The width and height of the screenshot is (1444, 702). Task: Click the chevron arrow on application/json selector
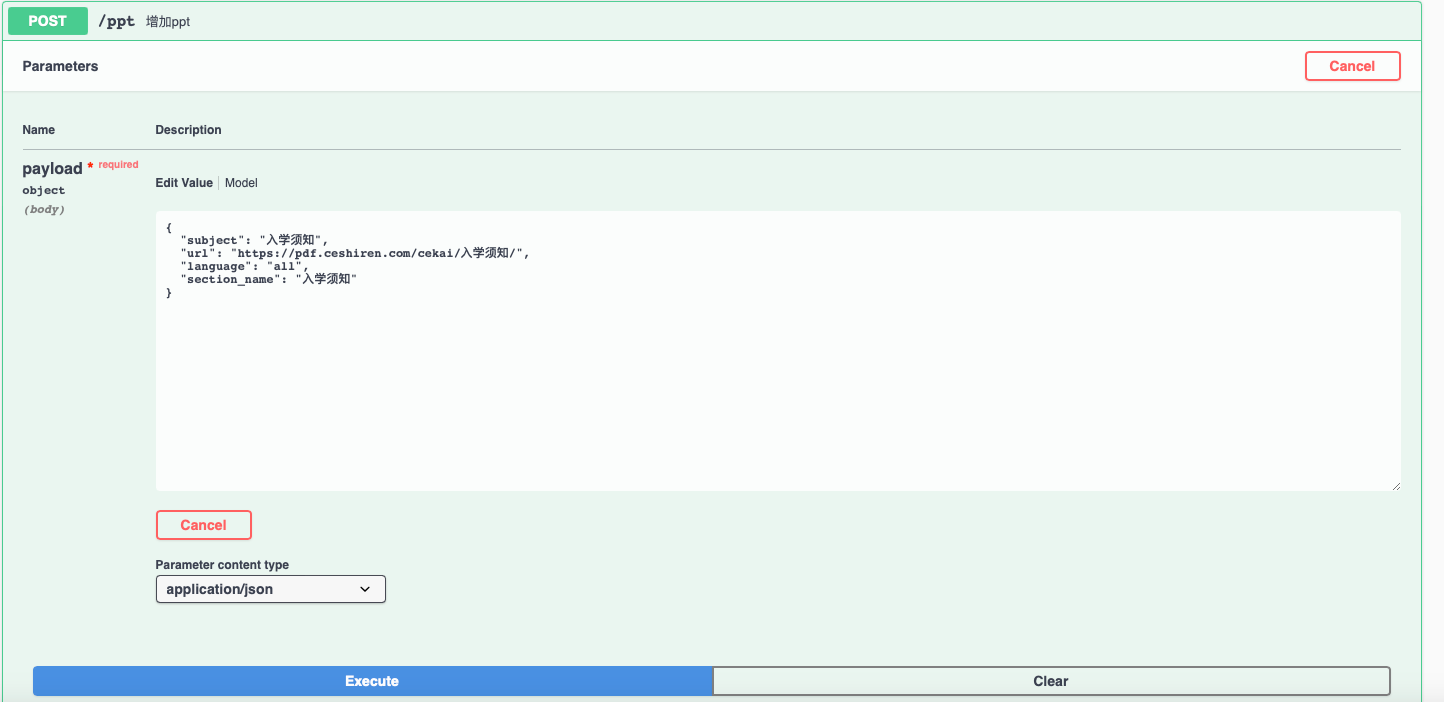click(x=365, y=590)
